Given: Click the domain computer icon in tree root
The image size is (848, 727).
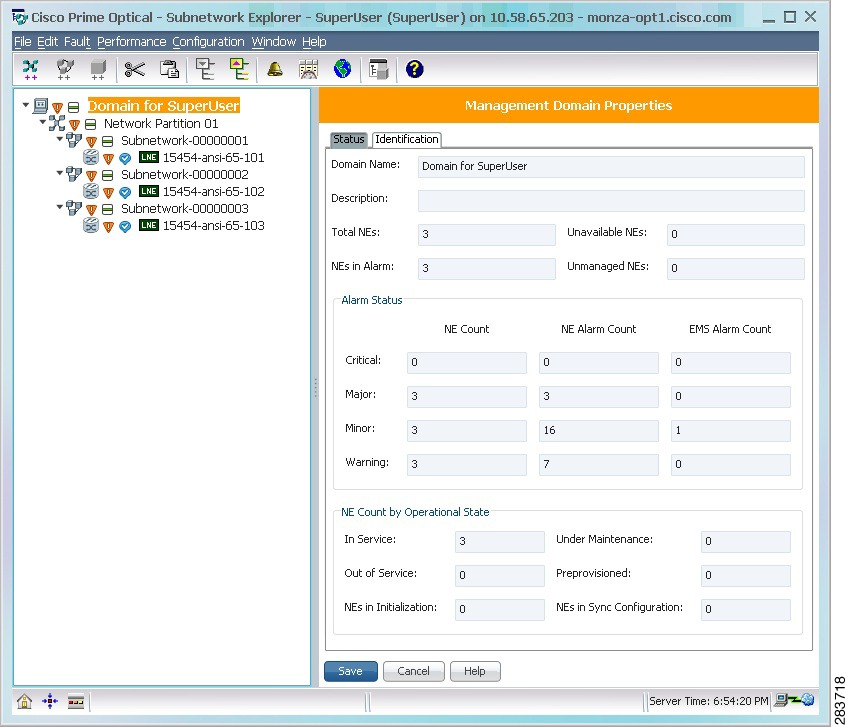Looking at the screenshot, I should coord(41,105).
